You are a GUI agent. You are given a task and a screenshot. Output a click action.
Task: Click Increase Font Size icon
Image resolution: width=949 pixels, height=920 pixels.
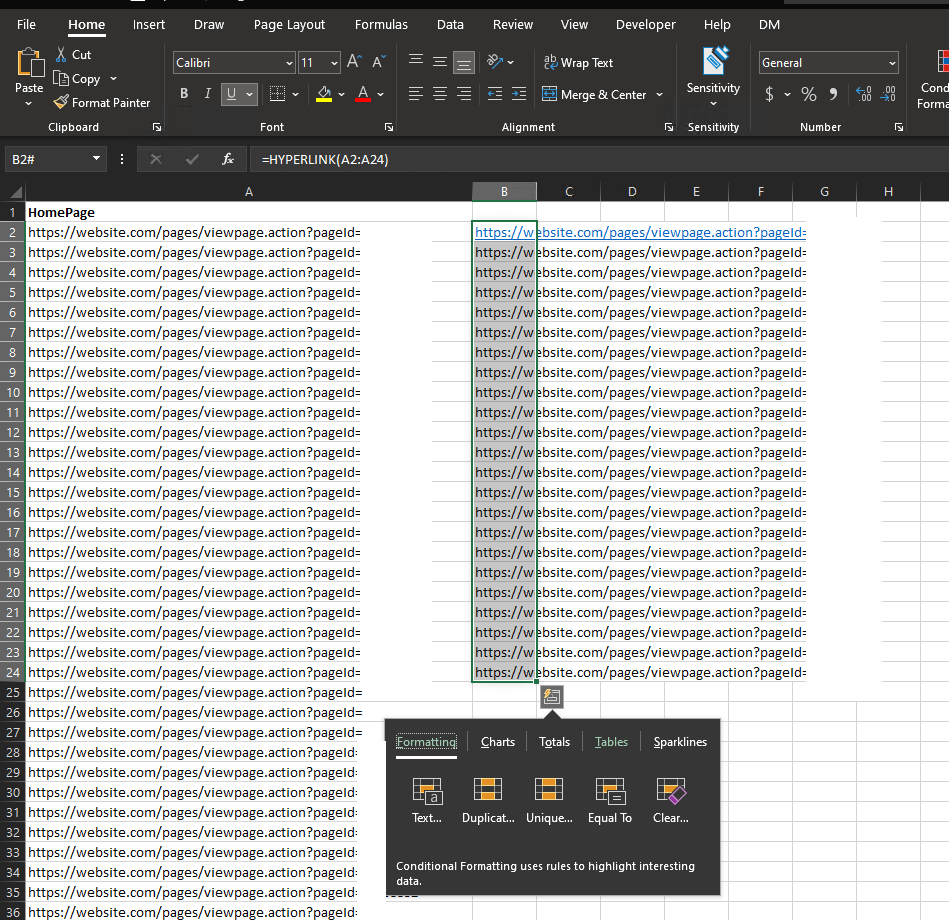coord(354,62)
